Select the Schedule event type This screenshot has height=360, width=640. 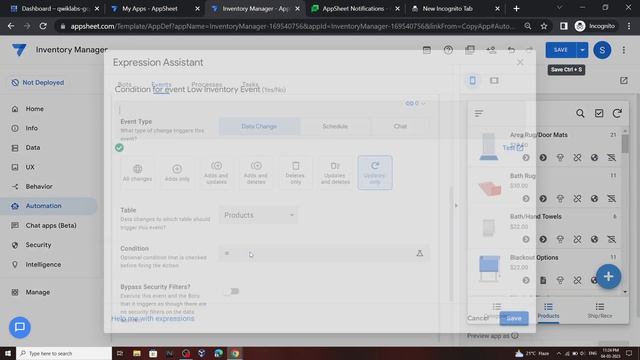coord(335,126)
